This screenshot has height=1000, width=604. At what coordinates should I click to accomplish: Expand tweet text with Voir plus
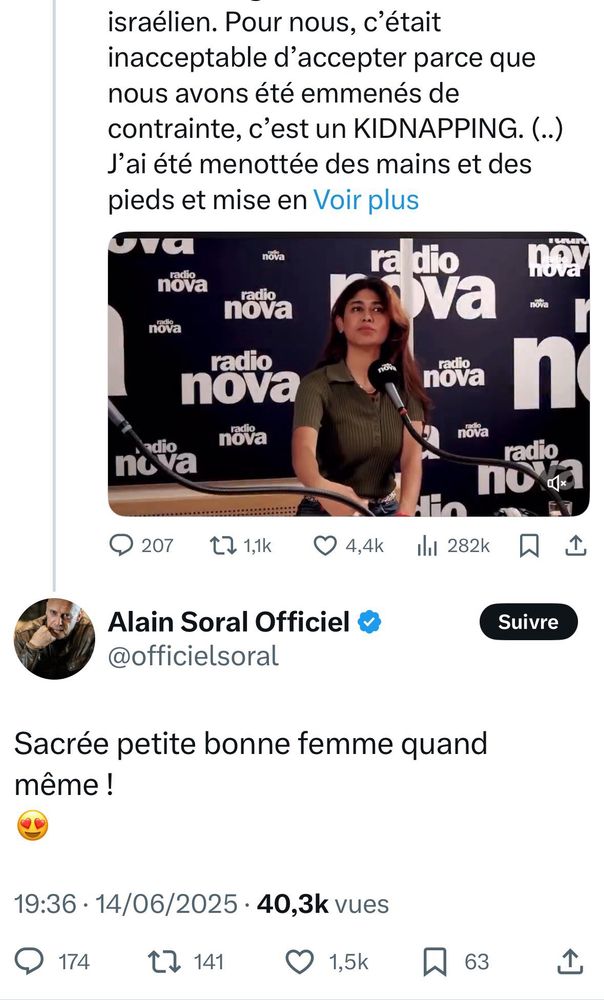click(365, 200)
